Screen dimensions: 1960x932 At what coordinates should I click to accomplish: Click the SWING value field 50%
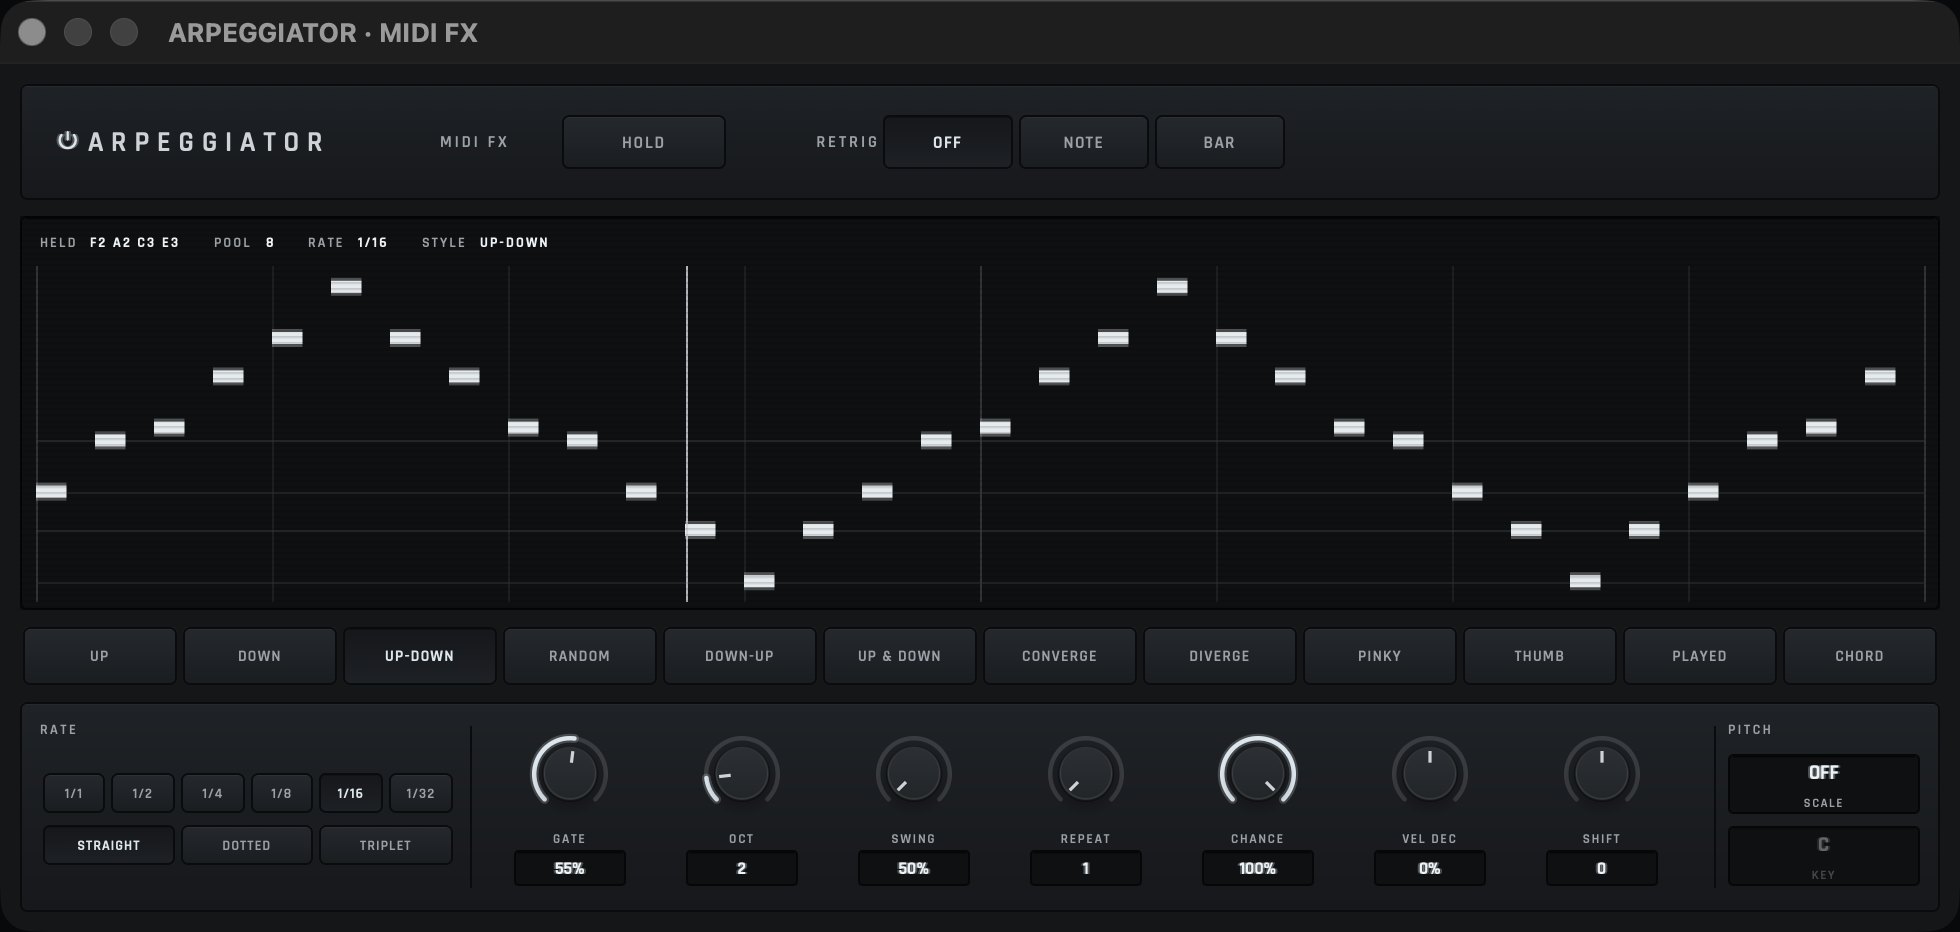(914, 868)
